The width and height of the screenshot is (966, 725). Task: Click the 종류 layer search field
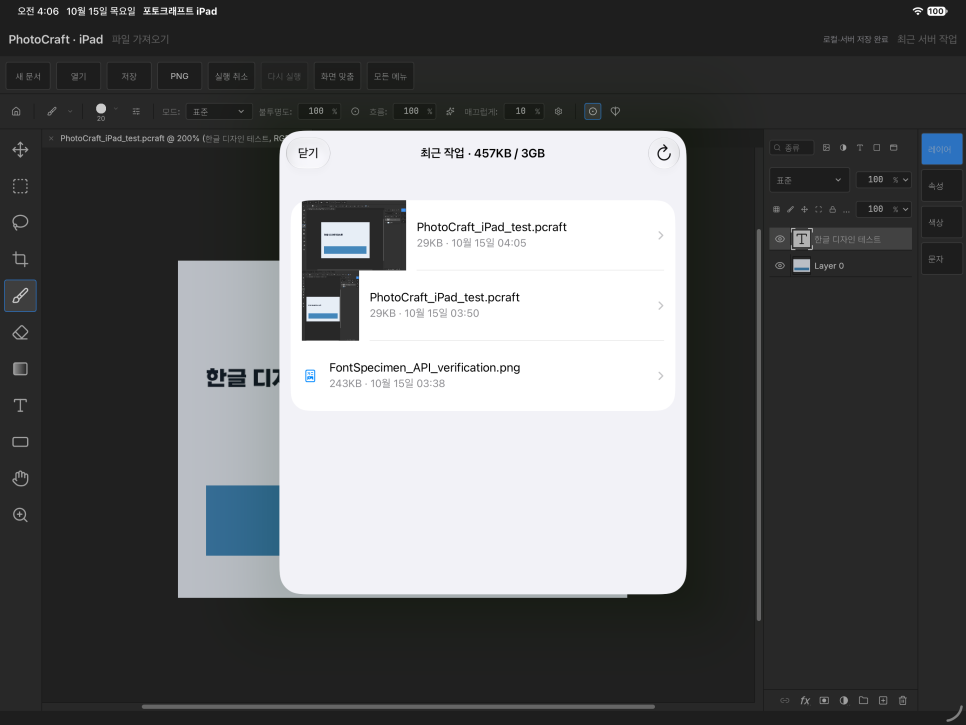[x=792, y=148]
